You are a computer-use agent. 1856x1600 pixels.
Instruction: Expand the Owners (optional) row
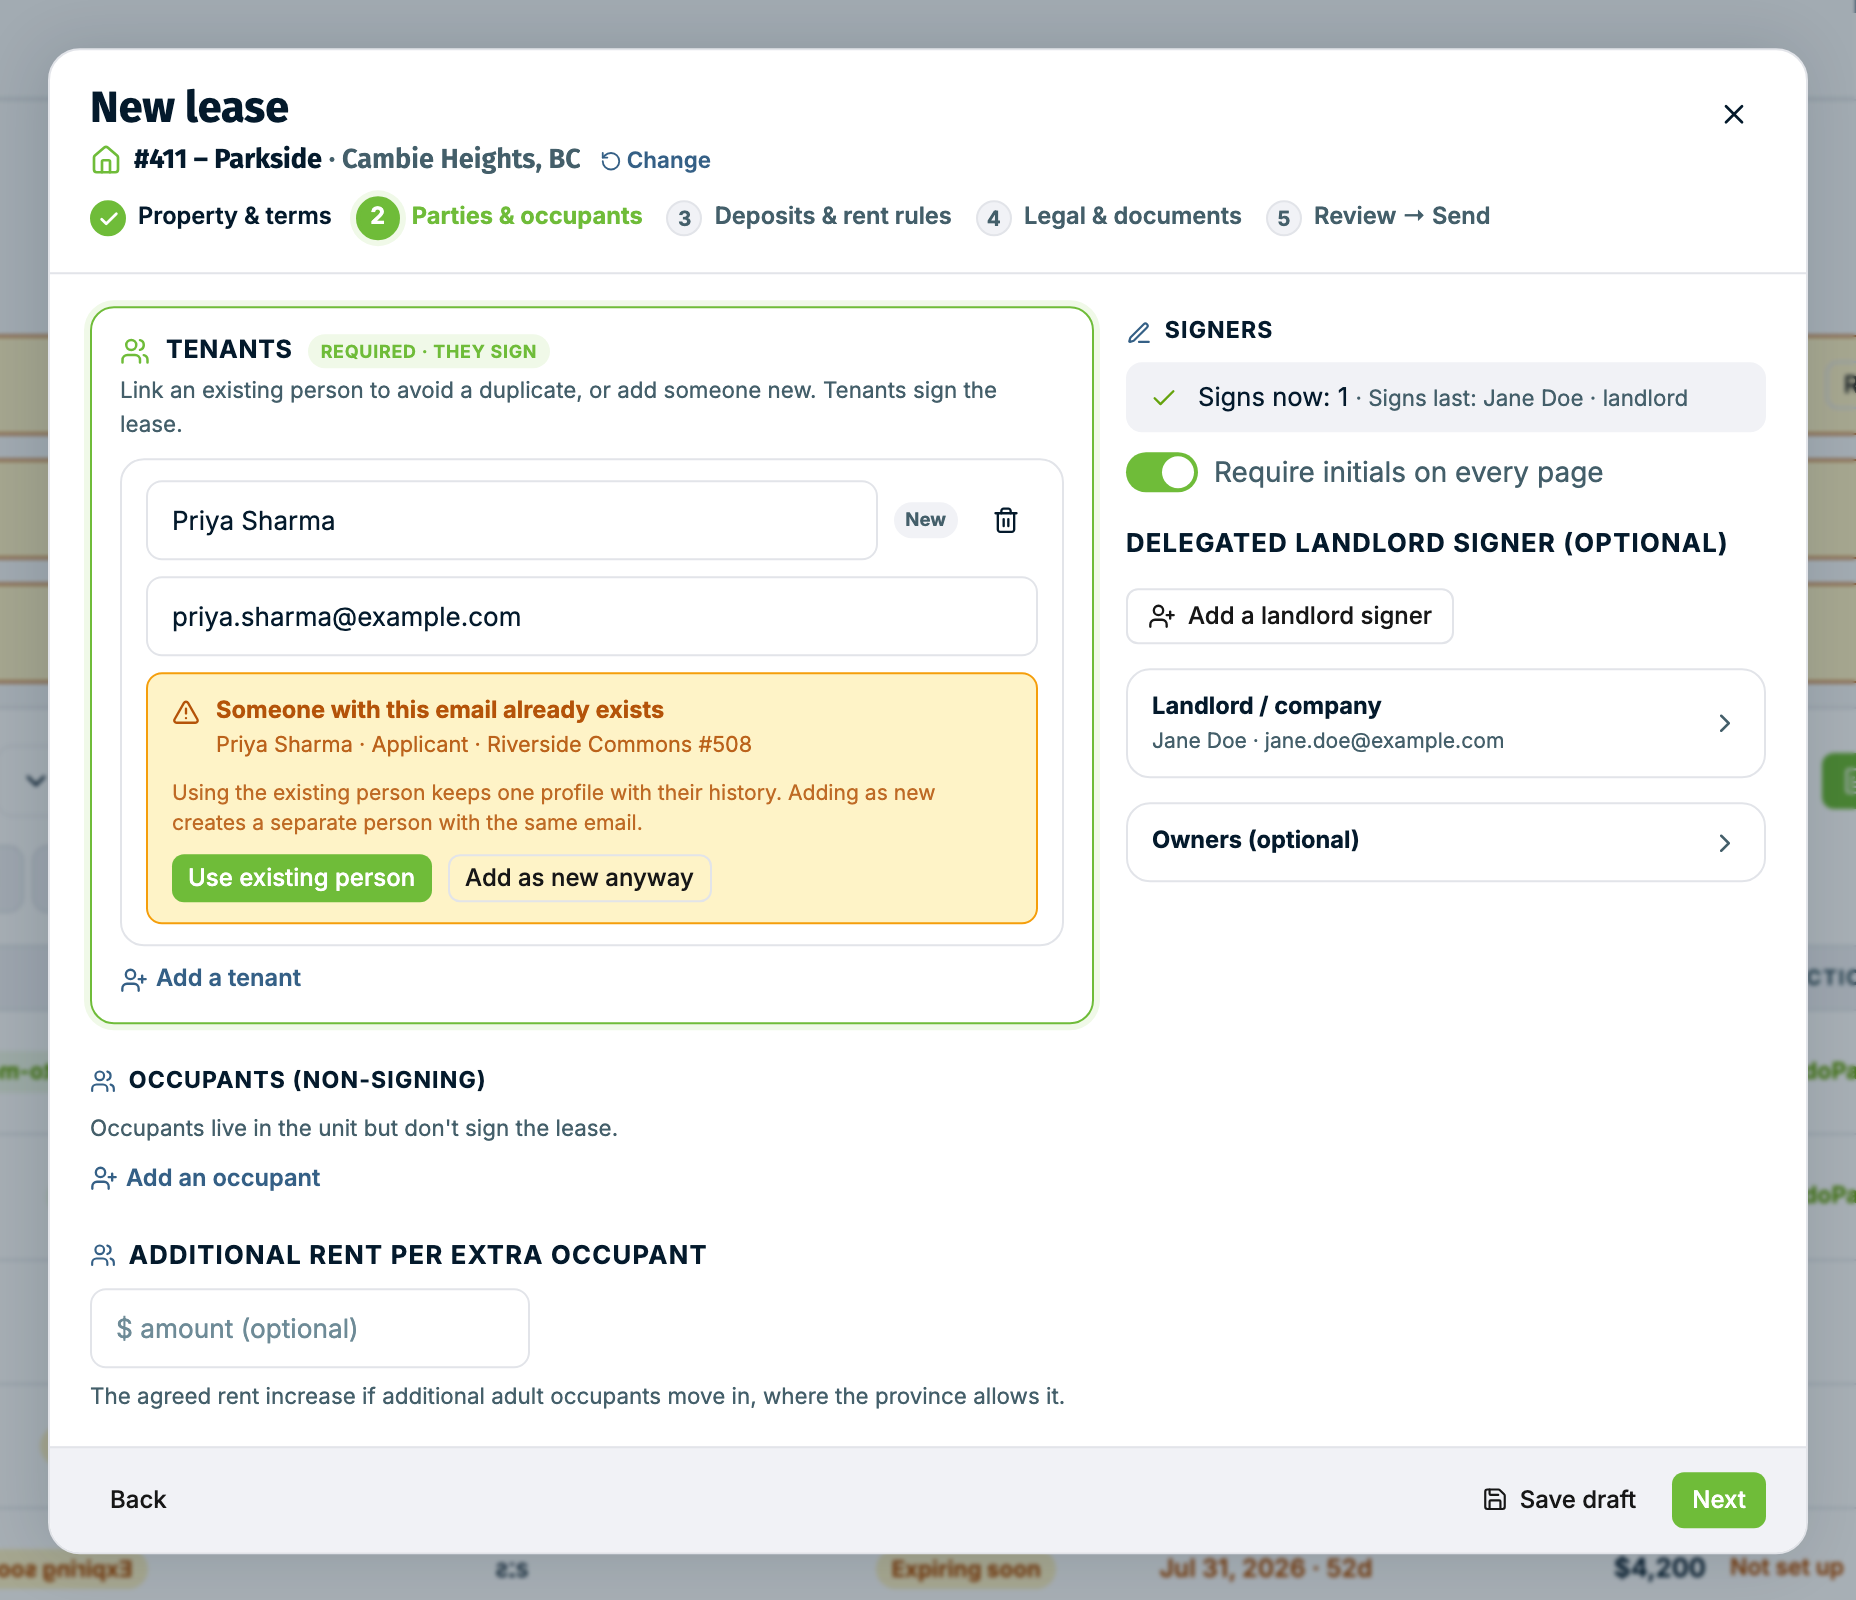pyautogui.click(x=1446, y=842)
